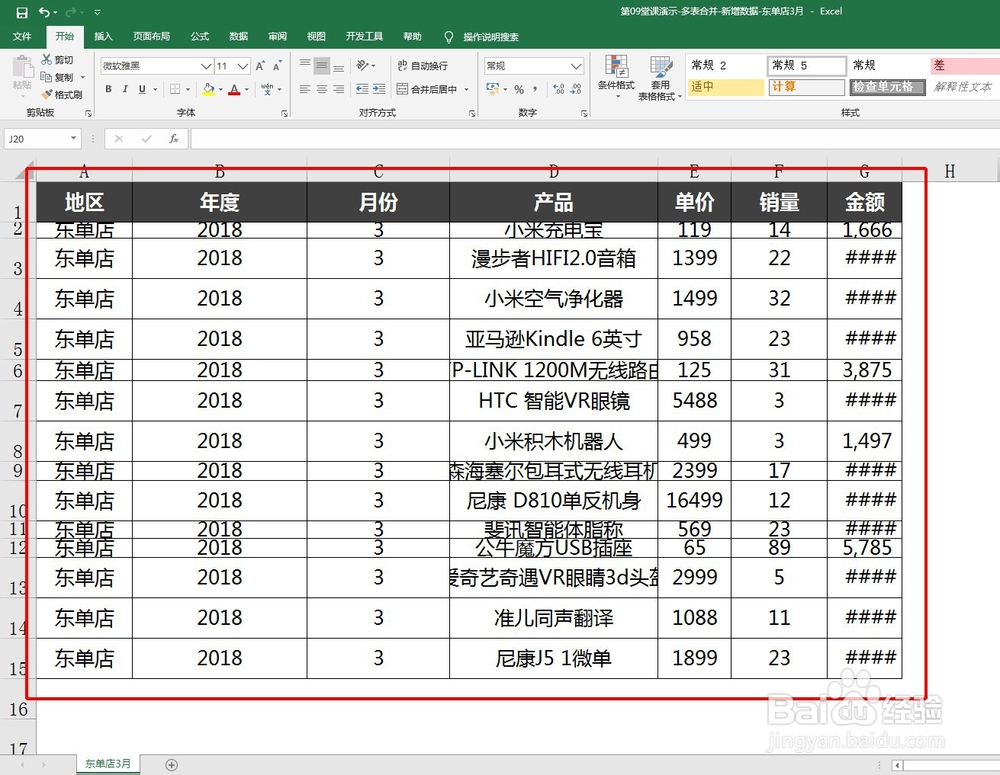Open the 审阅 (Review) tab
1000x775 pixels.
277,36
